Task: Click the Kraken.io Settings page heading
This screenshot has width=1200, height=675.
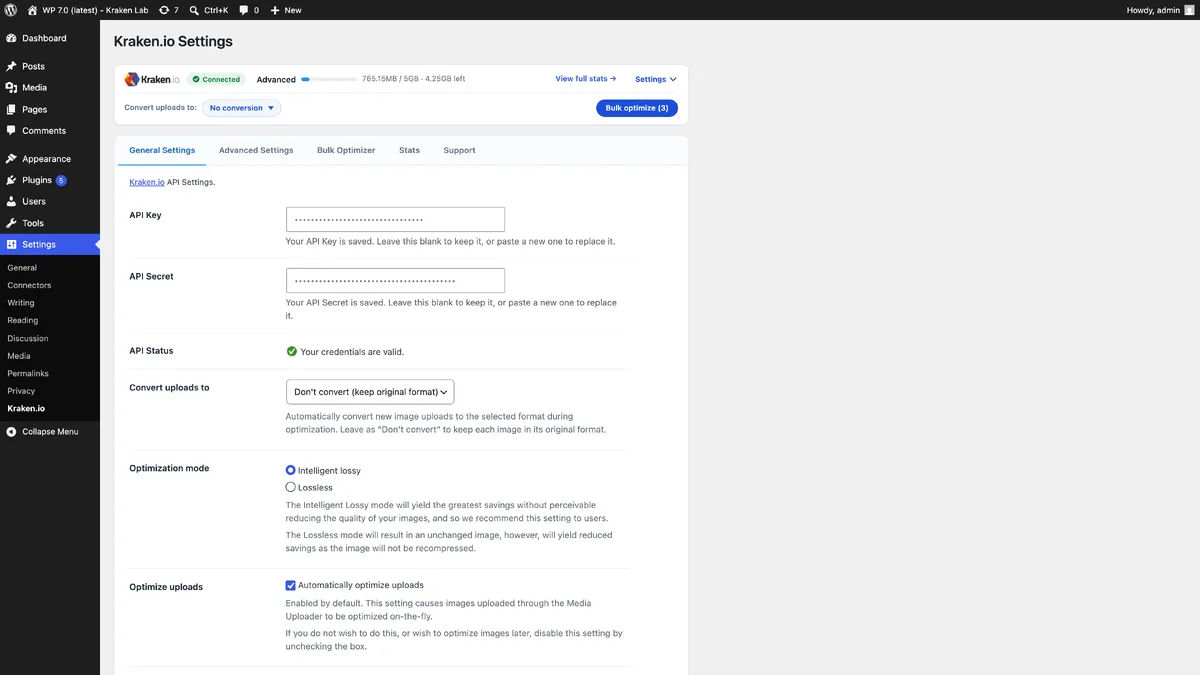Action: click(173, 42)
